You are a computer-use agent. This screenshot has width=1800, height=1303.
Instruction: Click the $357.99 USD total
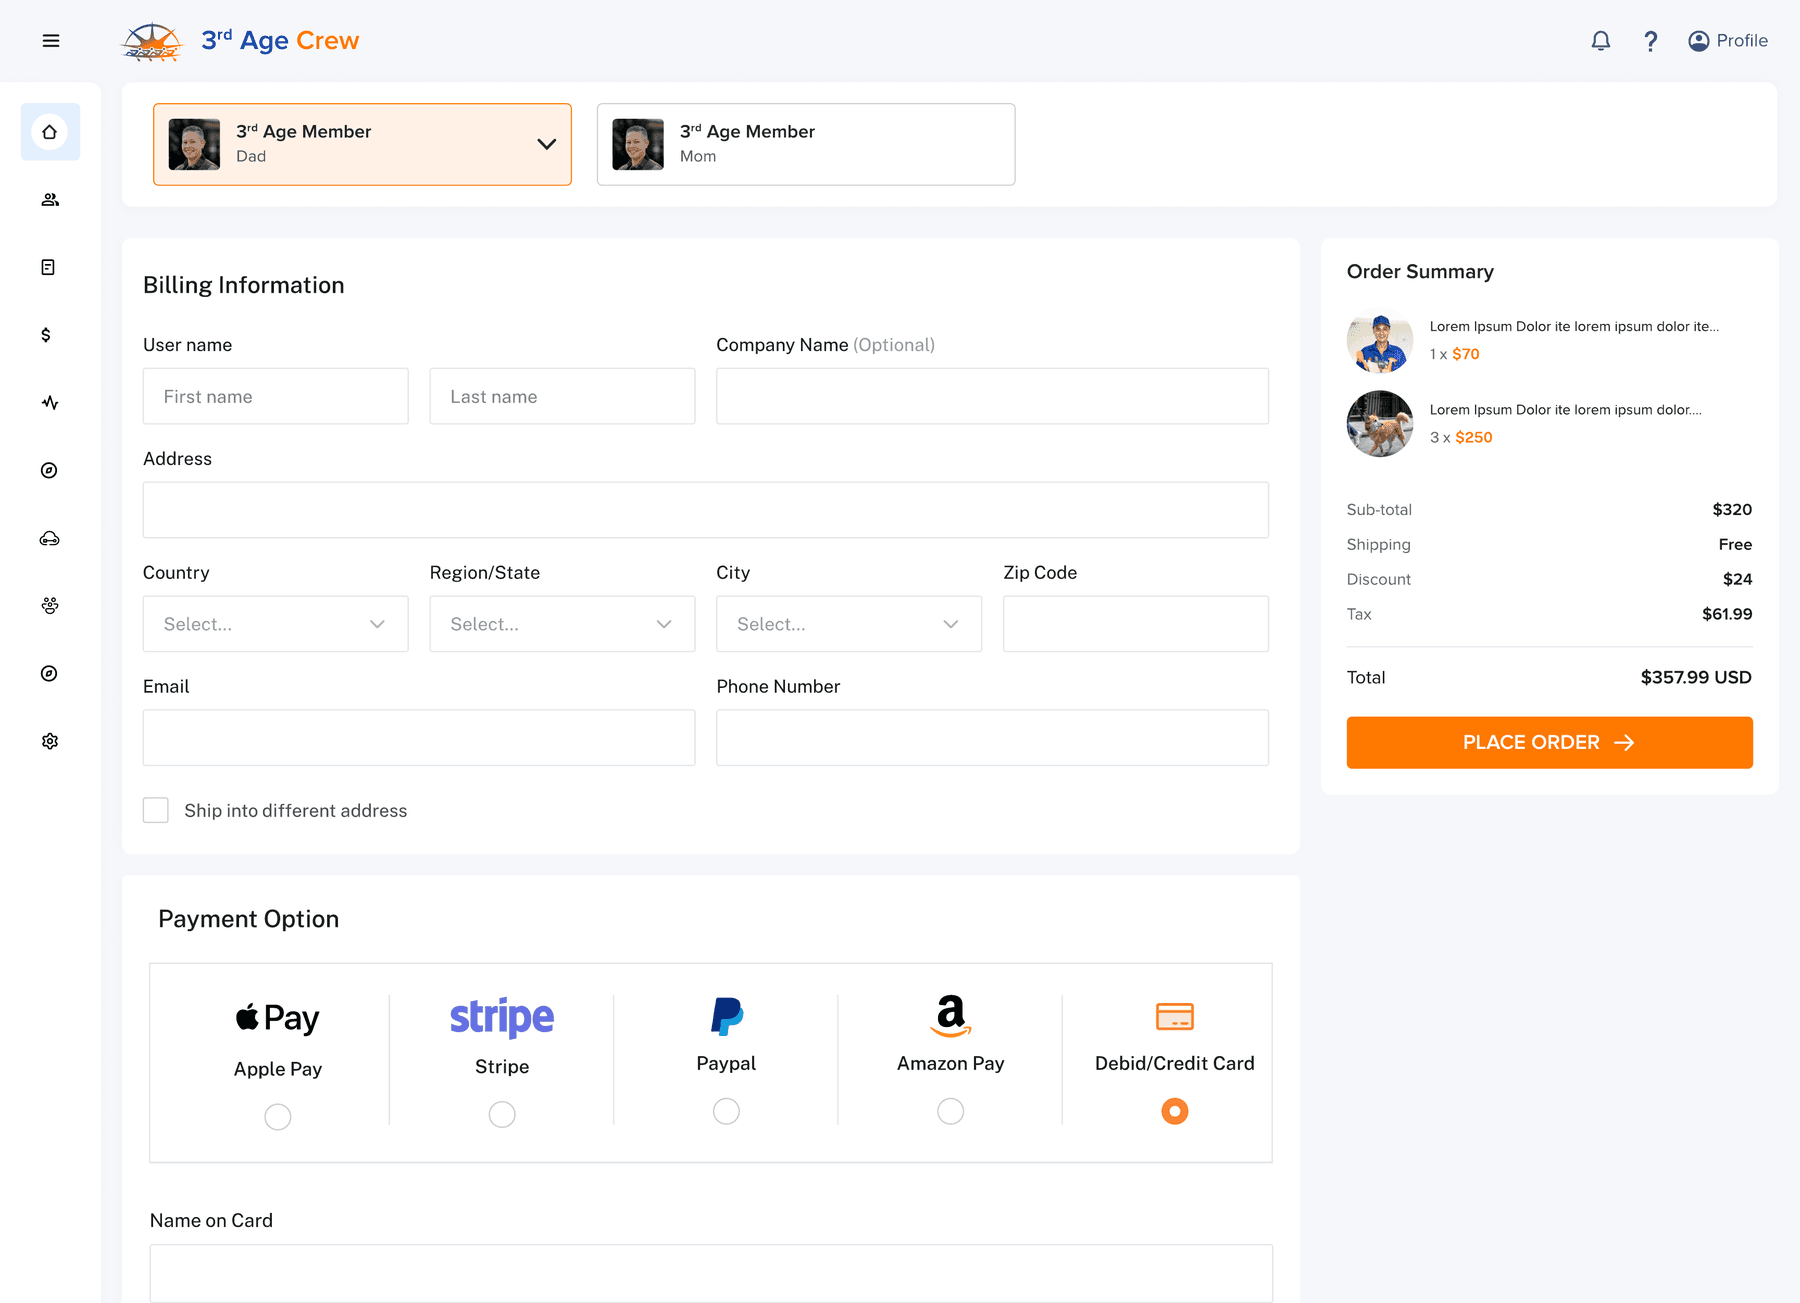pyautogui.click(x=1696, y=677)
